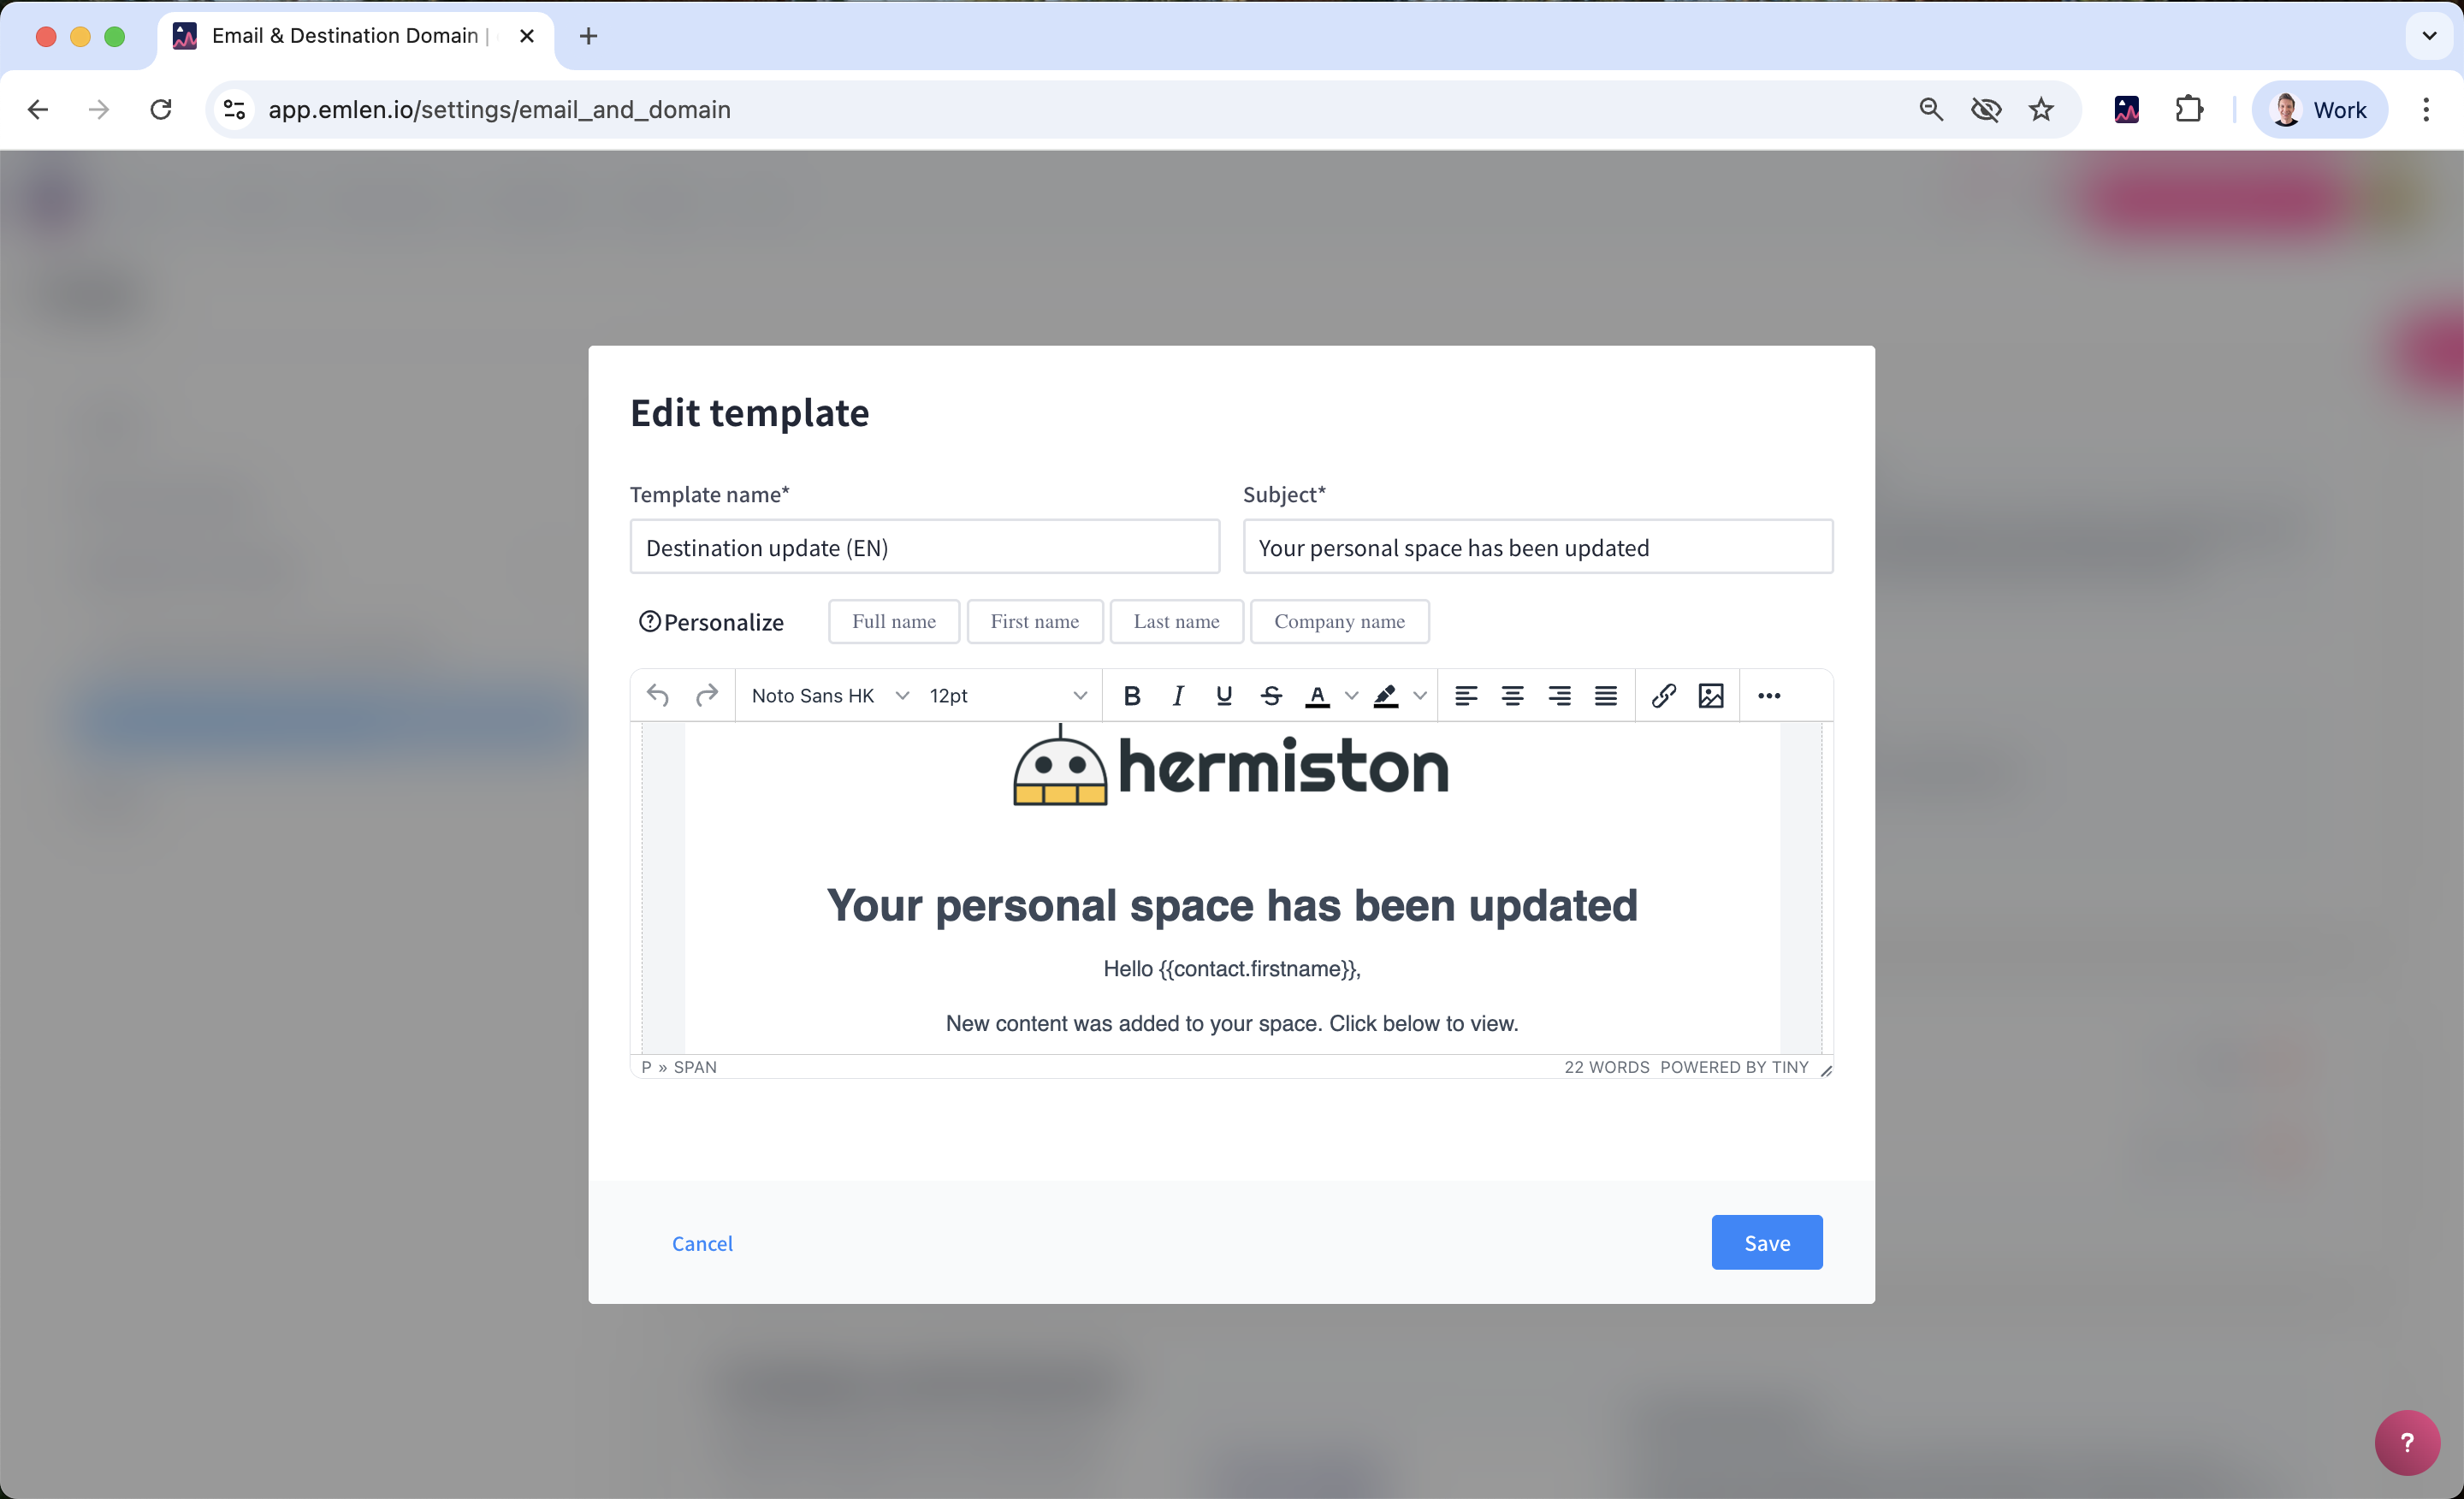Reveal more toolbar options ellipsis

point(1768,695)
